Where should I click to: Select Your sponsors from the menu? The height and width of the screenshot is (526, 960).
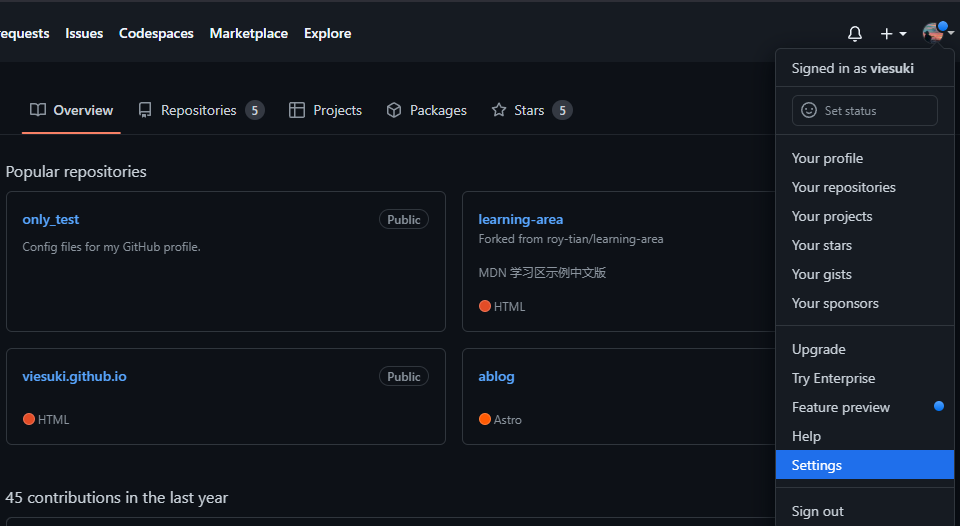[x=864, y=303]
